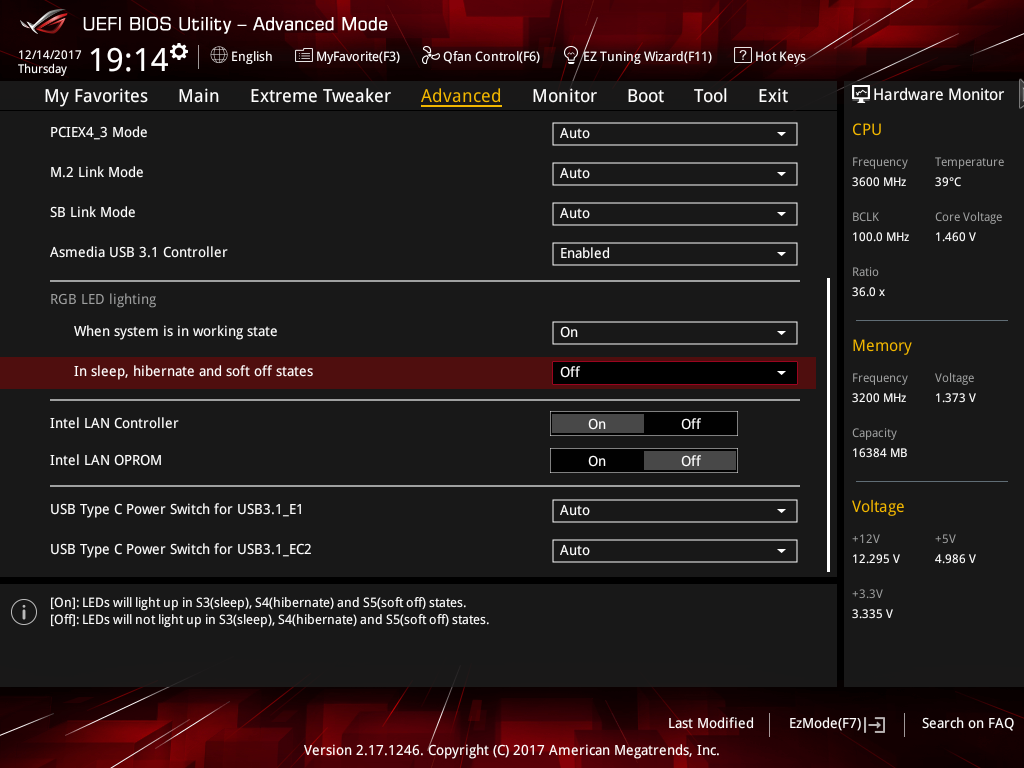Click the EzMode exit arrow icon

(x=876, y=724)
